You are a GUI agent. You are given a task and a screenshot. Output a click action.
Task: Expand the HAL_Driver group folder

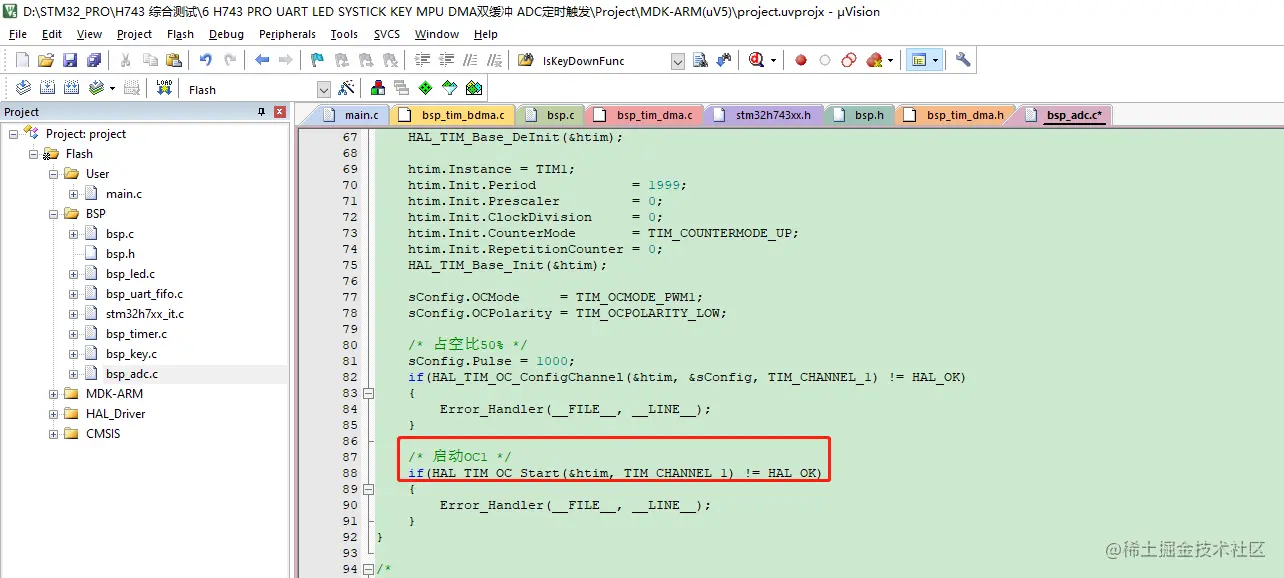53,414
